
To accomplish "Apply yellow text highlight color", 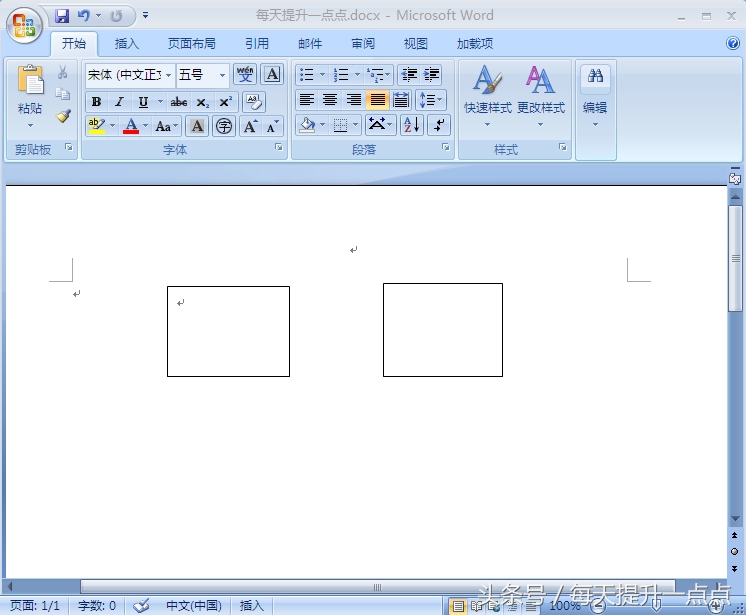I will point(97,126).
